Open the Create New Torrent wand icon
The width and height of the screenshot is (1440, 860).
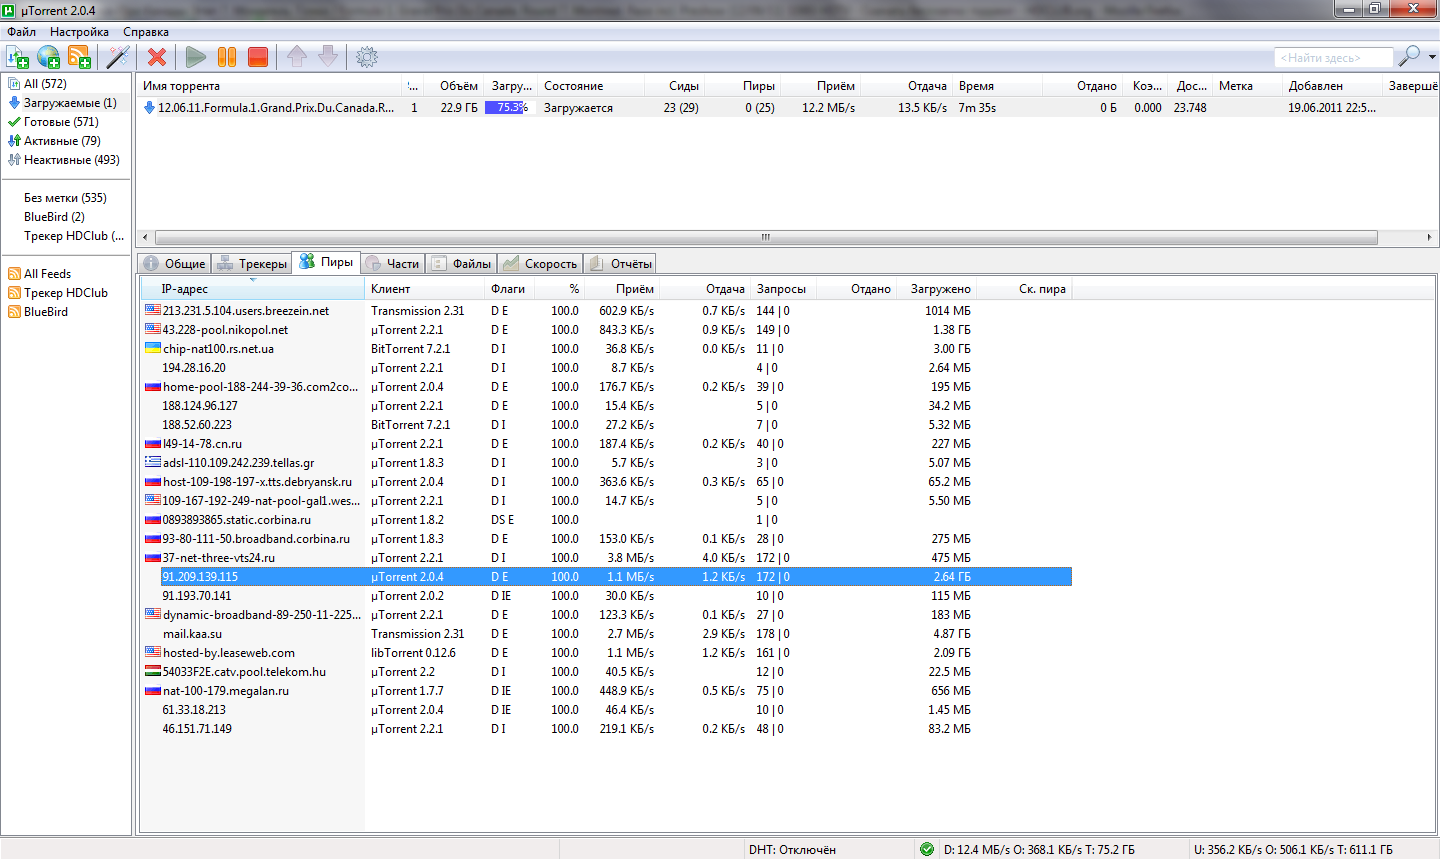click(x=118, y=57)
